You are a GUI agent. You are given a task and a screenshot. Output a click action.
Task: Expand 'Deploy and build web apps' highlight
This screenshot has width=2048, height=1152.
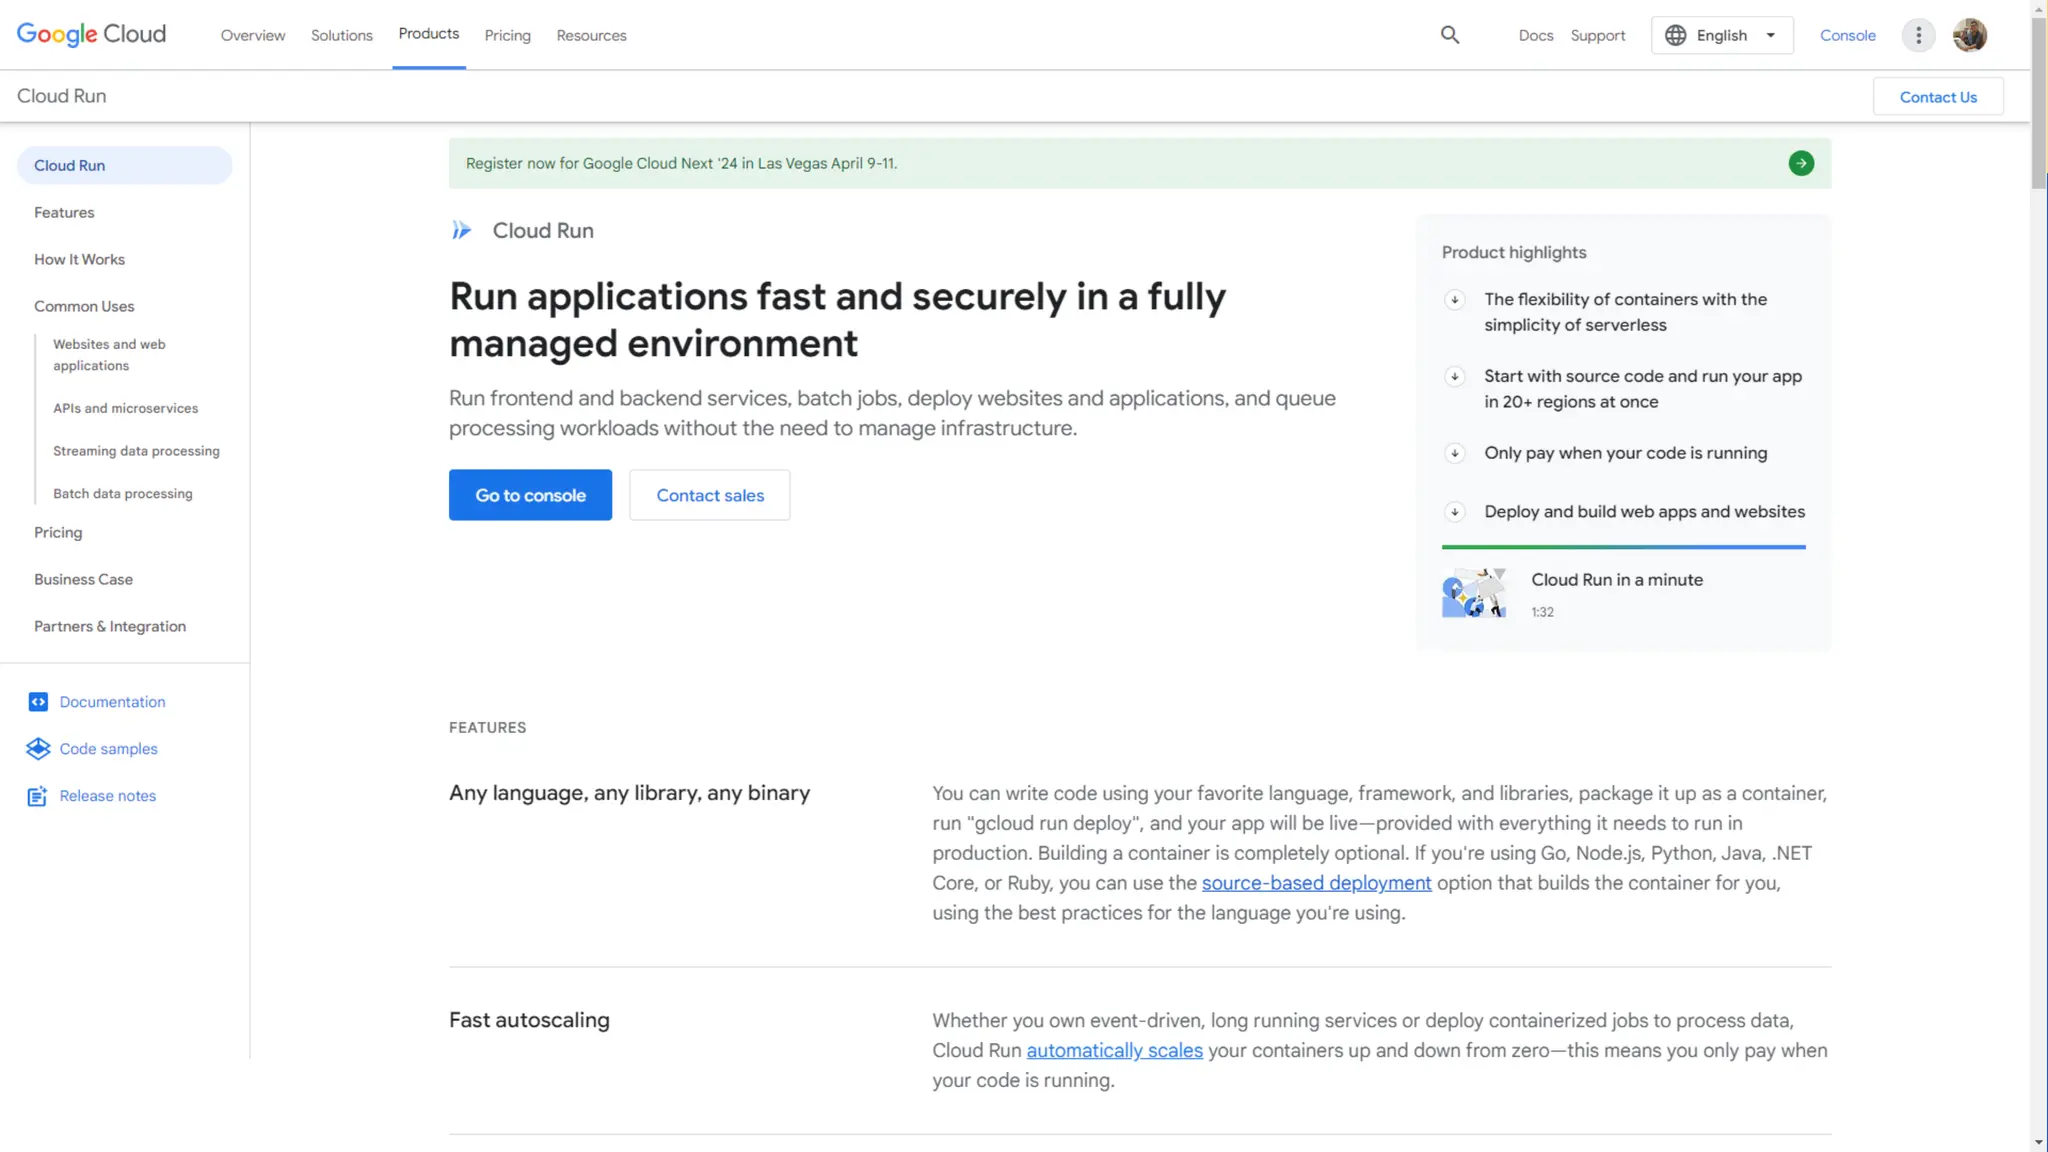pos(1455,512)
